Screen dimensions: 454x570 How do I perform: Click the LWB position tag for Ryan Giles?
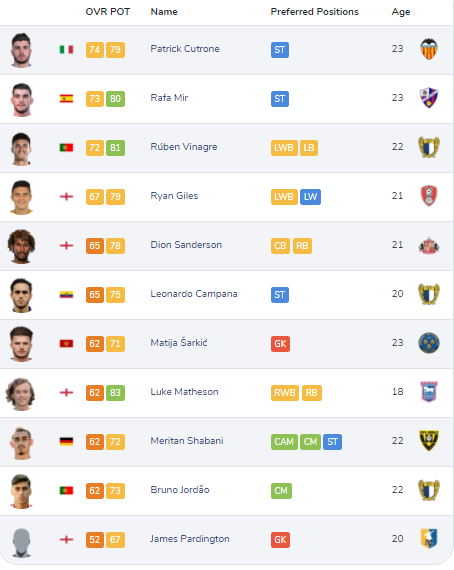coord(284,197)
